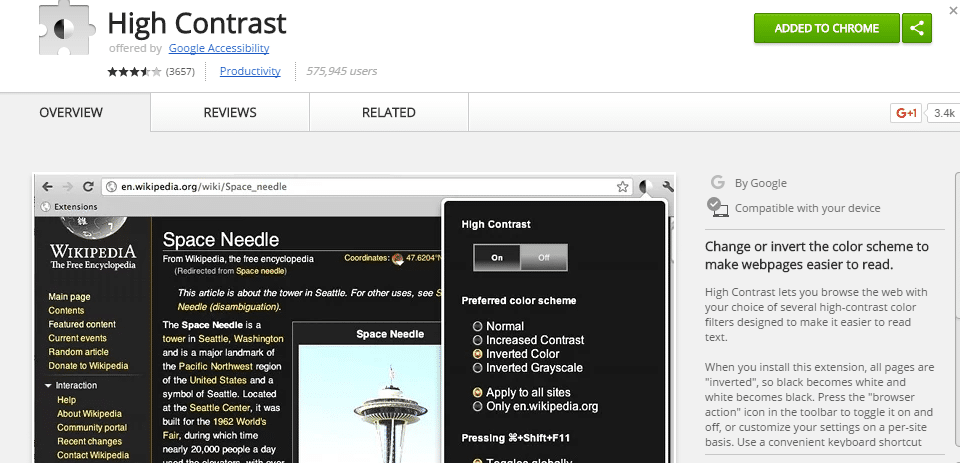Select the Normal color scheme radio
Viewport: 960px width, 463px height.
[x=478, y=326]
